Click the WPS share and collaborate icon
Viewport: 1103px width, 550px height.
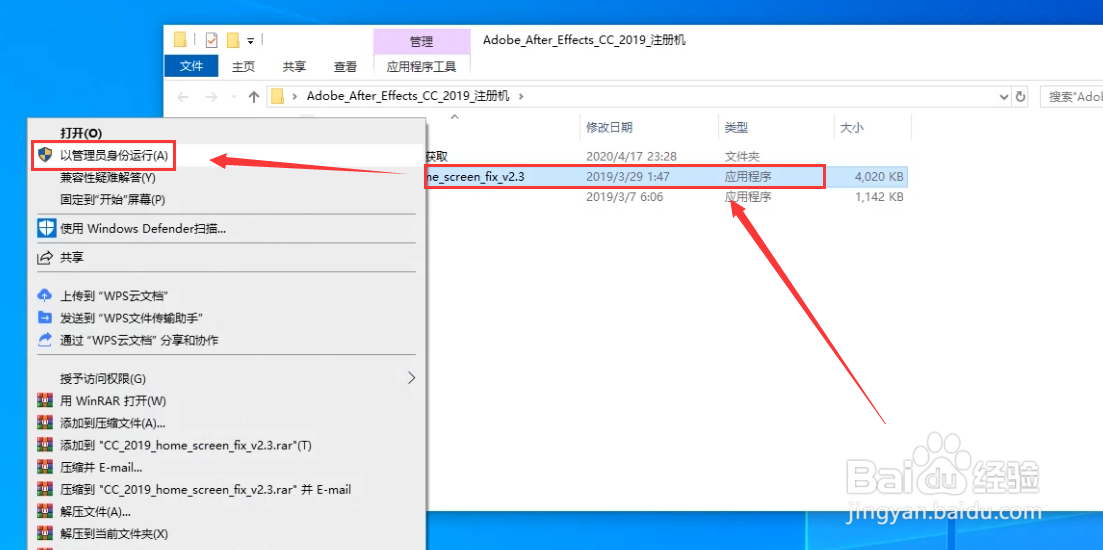point(45,340)
